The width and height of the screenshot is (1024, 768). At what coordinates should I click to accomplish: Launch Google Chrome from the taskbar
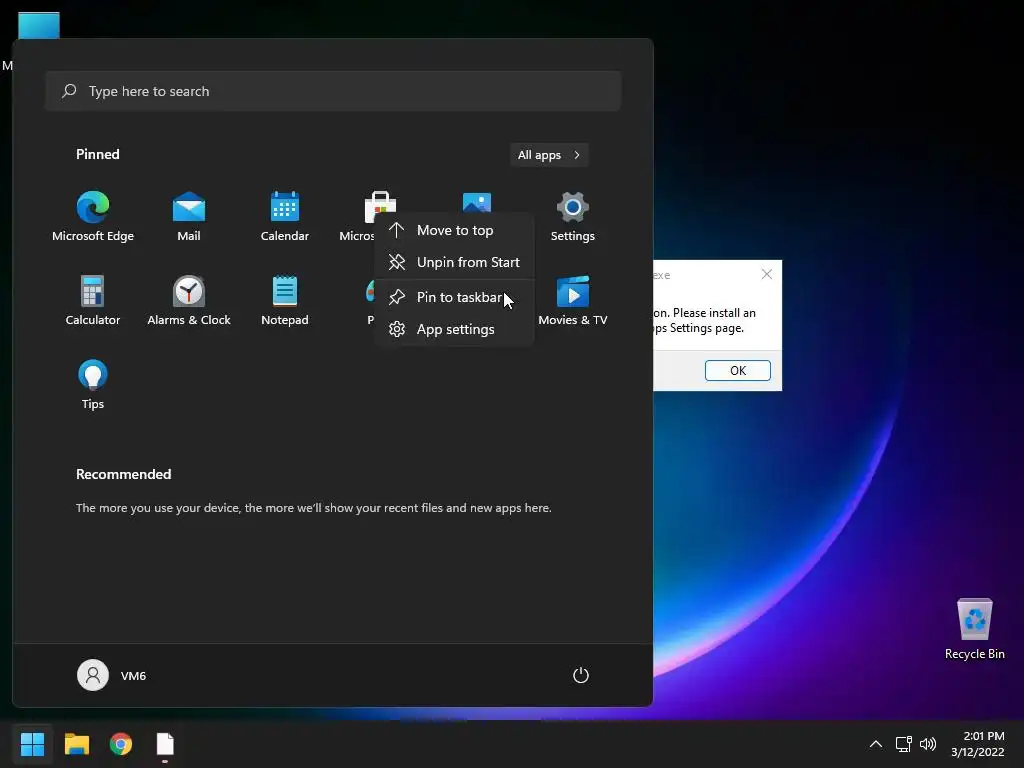pos(121,744)
